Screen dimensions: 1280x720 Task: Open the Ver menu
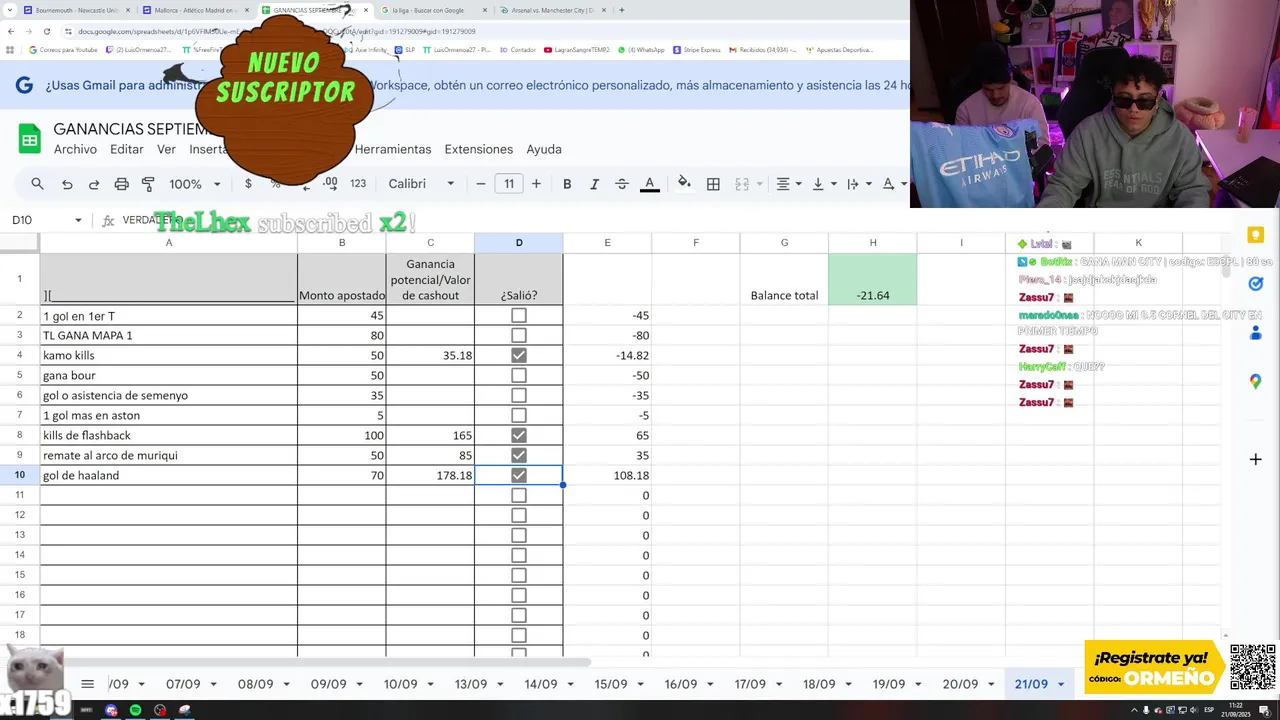pos(166,149)
